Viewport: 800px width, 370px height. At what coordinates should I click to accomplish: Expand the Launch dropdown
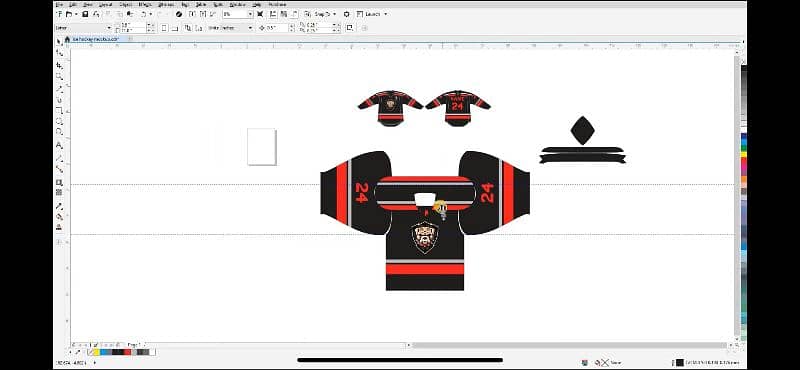click(x=386, y=14)
